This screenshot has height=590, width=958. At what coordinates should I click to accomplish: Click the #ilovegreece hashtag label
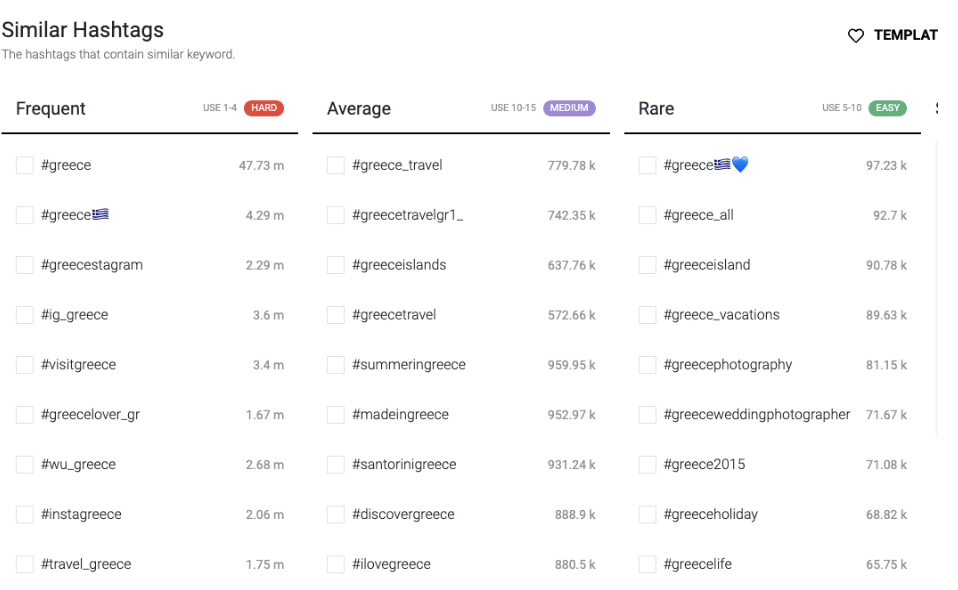(x=391, y=564)
